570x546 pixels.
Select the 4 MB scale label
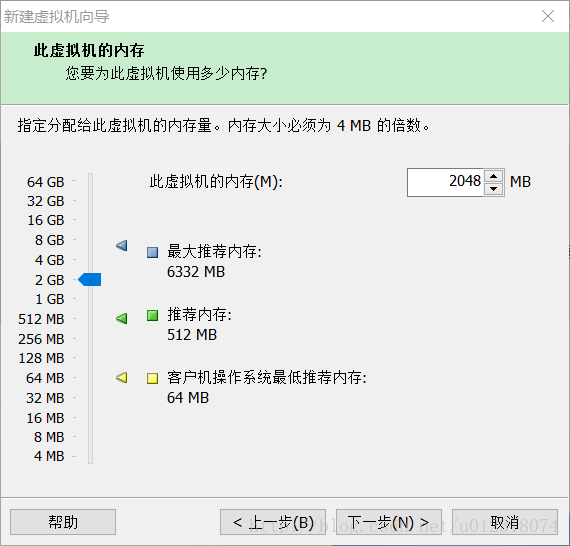[49, 456]
